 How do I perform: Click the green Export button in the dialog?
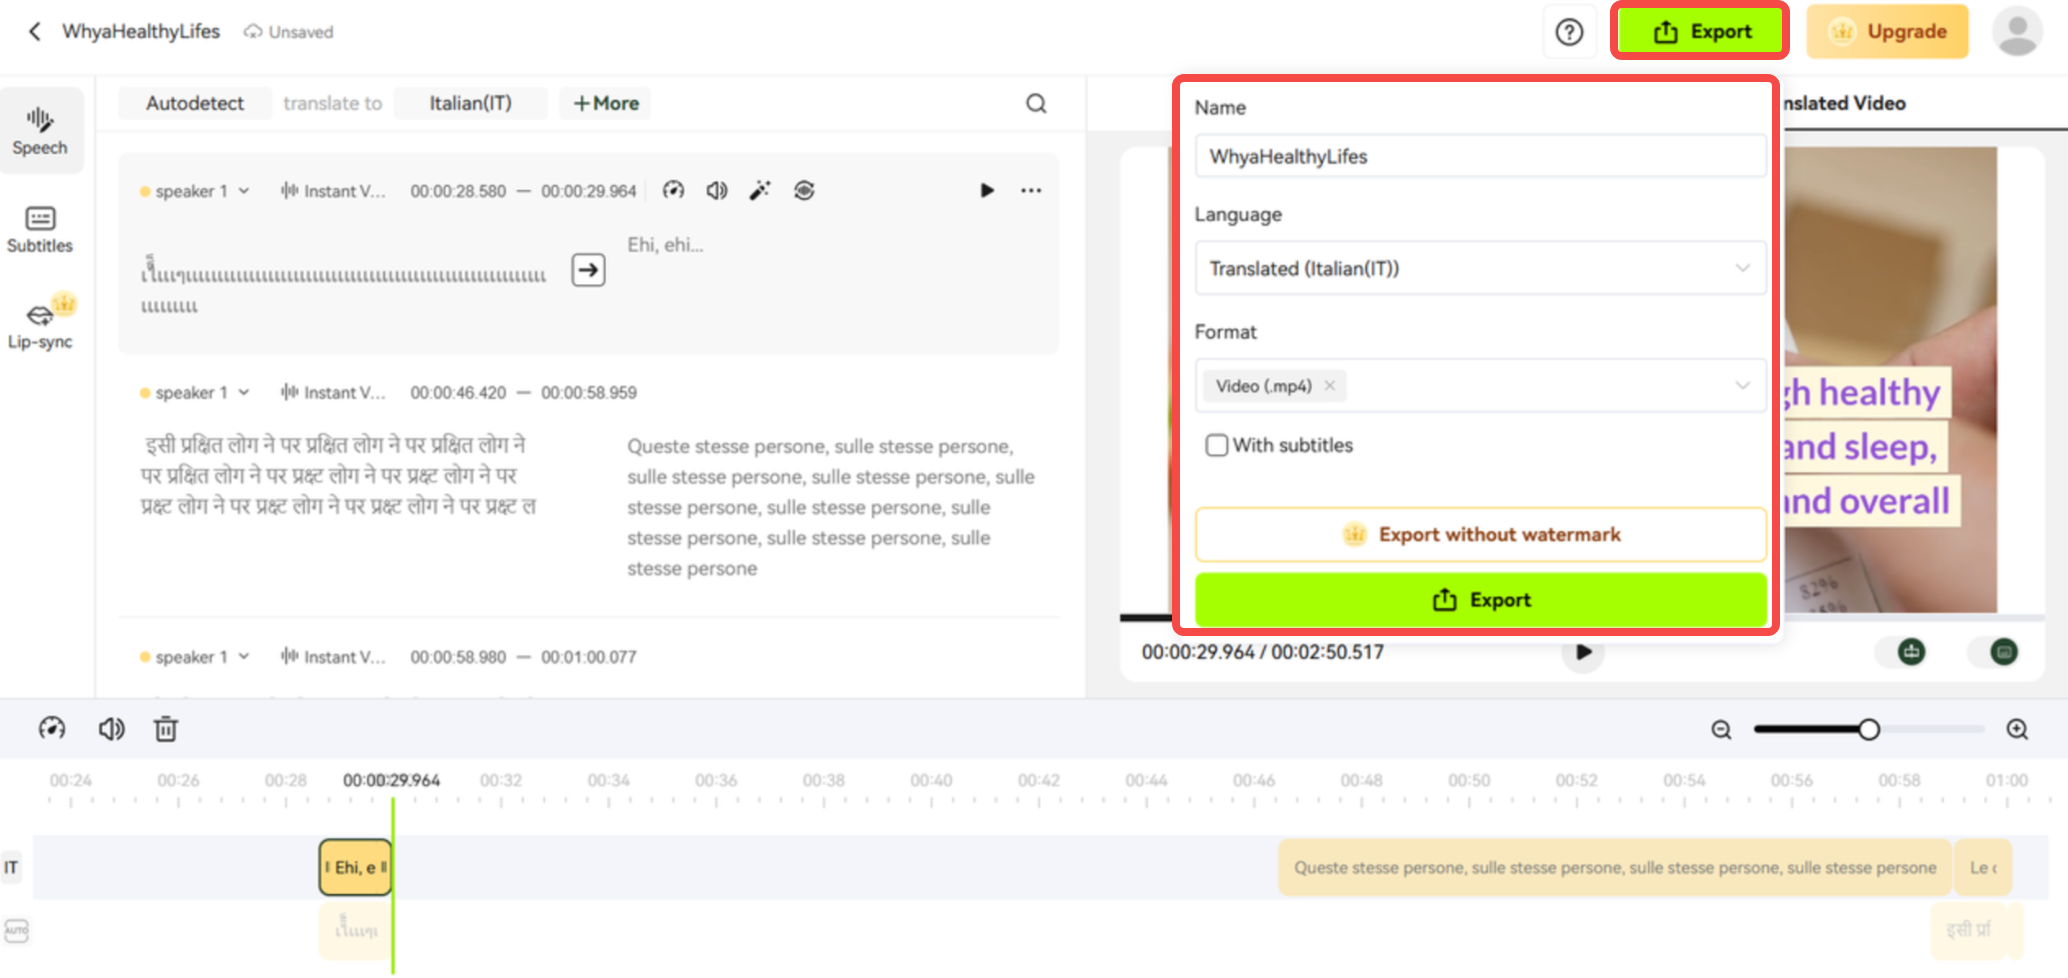tap(1480, 599)
